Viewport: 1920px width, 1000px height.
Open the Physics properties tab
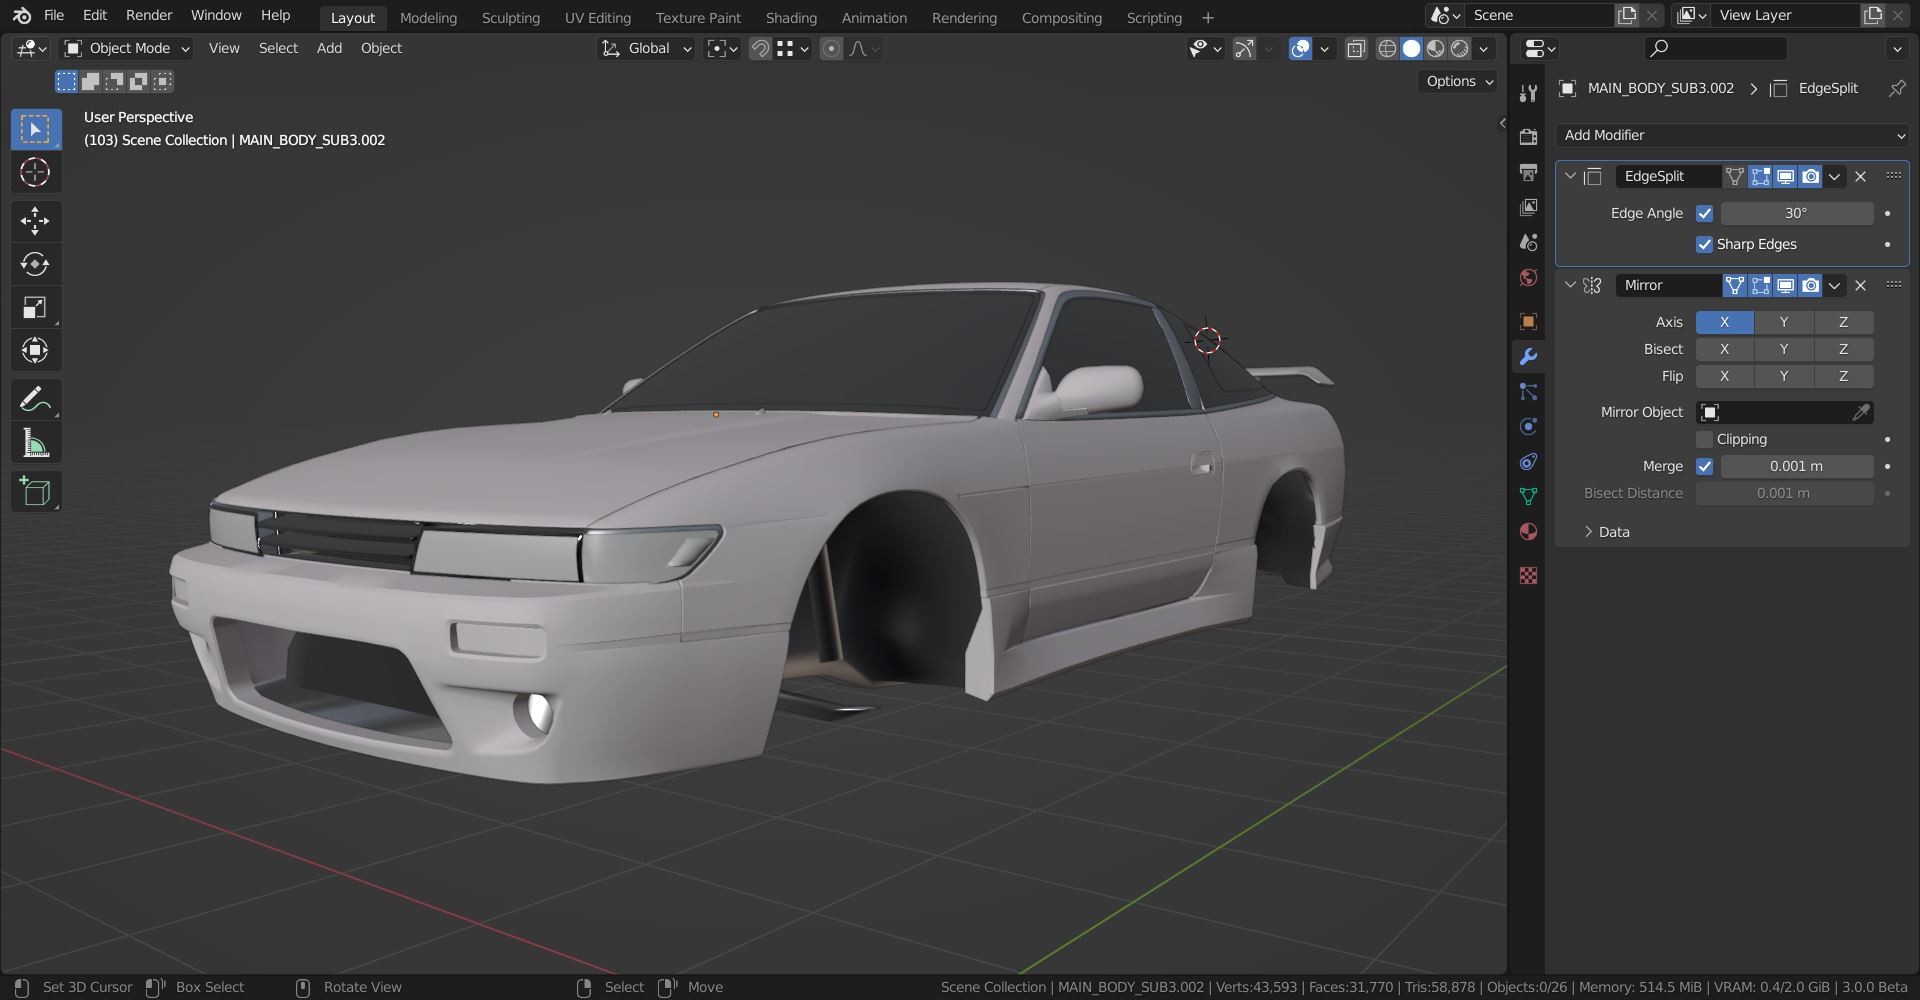[x=1528, y=426]
